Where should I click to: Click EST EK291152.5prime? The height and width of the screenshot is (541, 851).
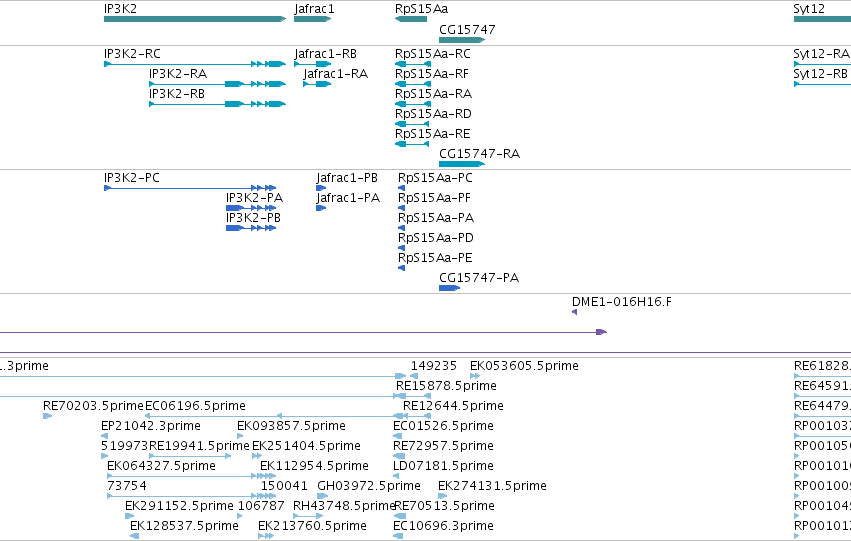[130, 517]
